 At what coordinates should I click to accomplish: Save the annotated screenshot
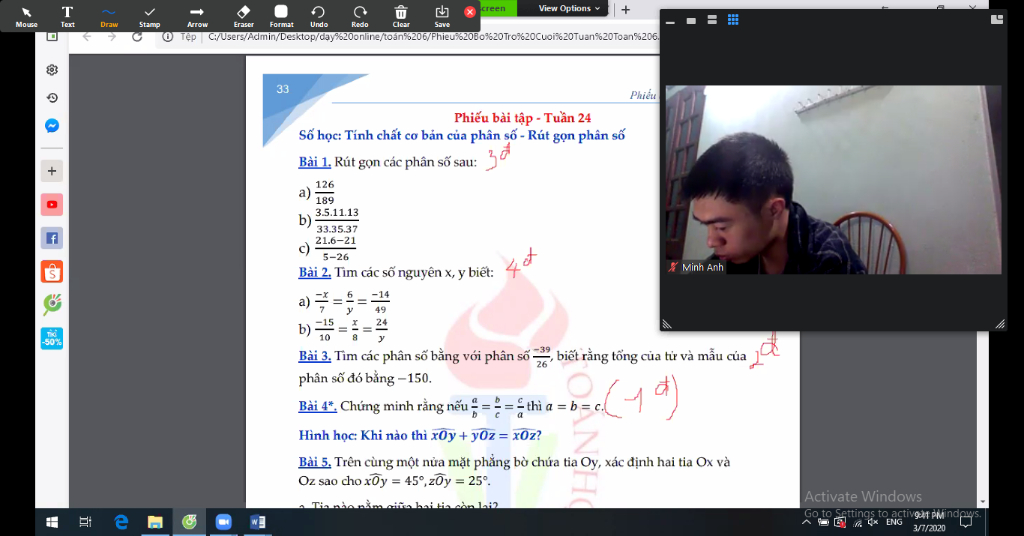click(442, 16)
